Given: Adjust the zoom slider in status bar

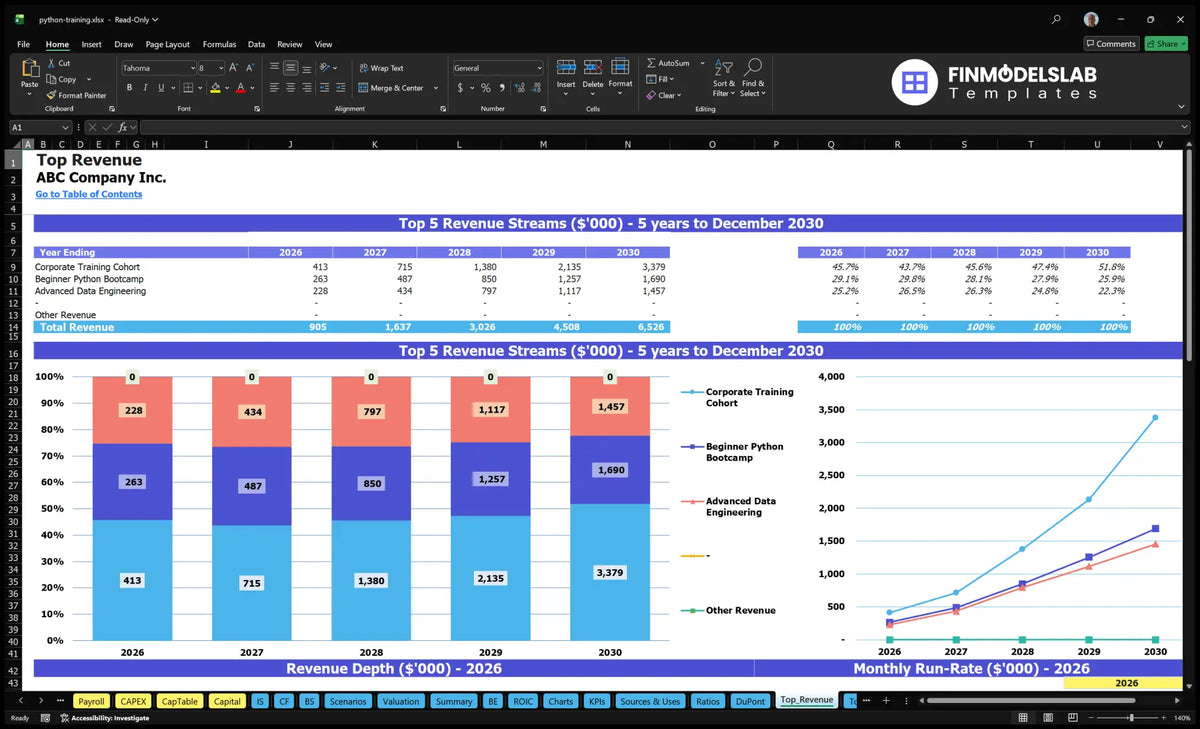Looking at the screenshot, I should [1130, 718].
